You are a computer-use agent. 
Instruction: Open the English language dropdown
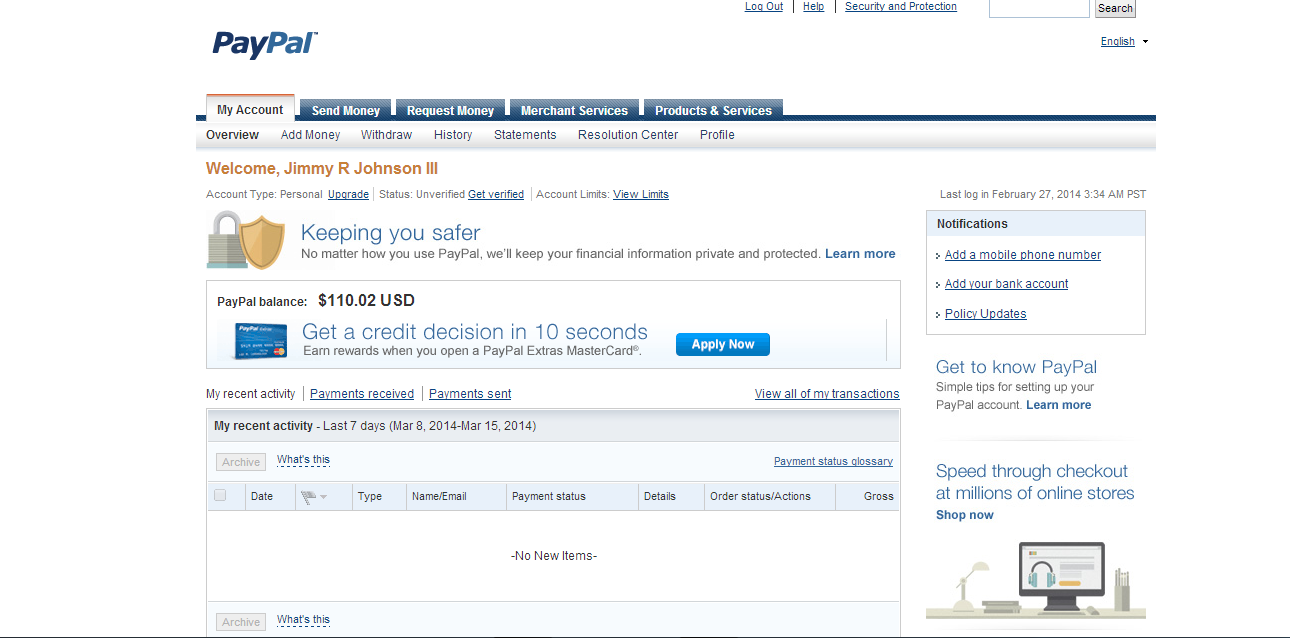pos(1124,42)
